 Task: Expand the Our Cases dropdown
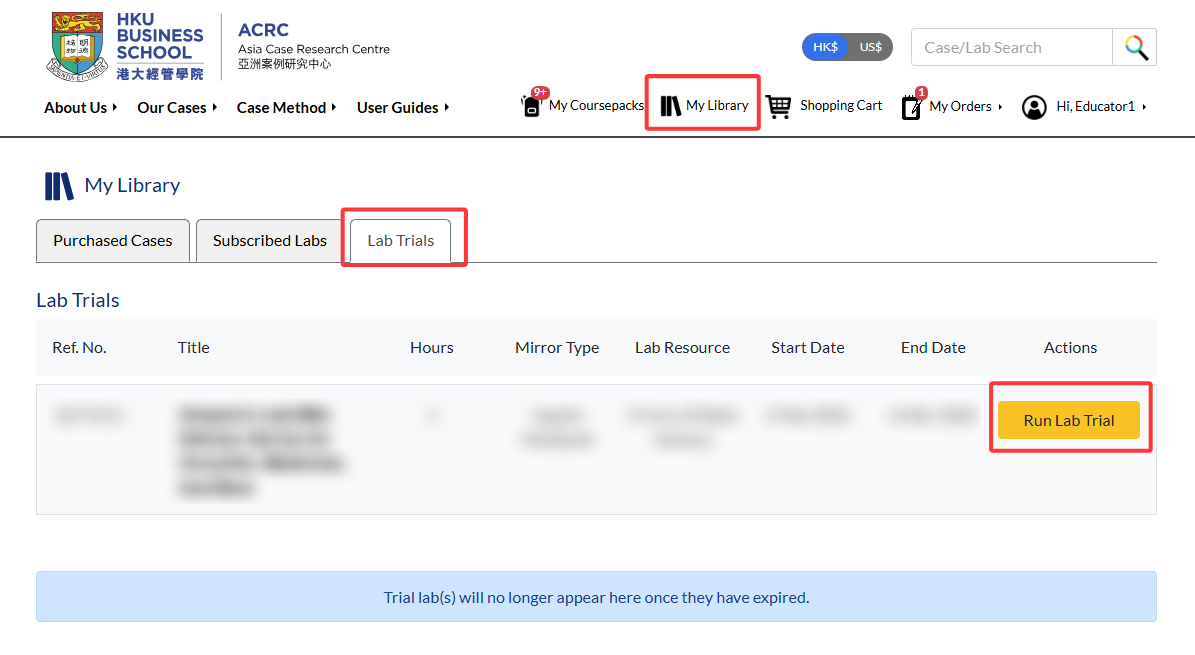point(177,108)
